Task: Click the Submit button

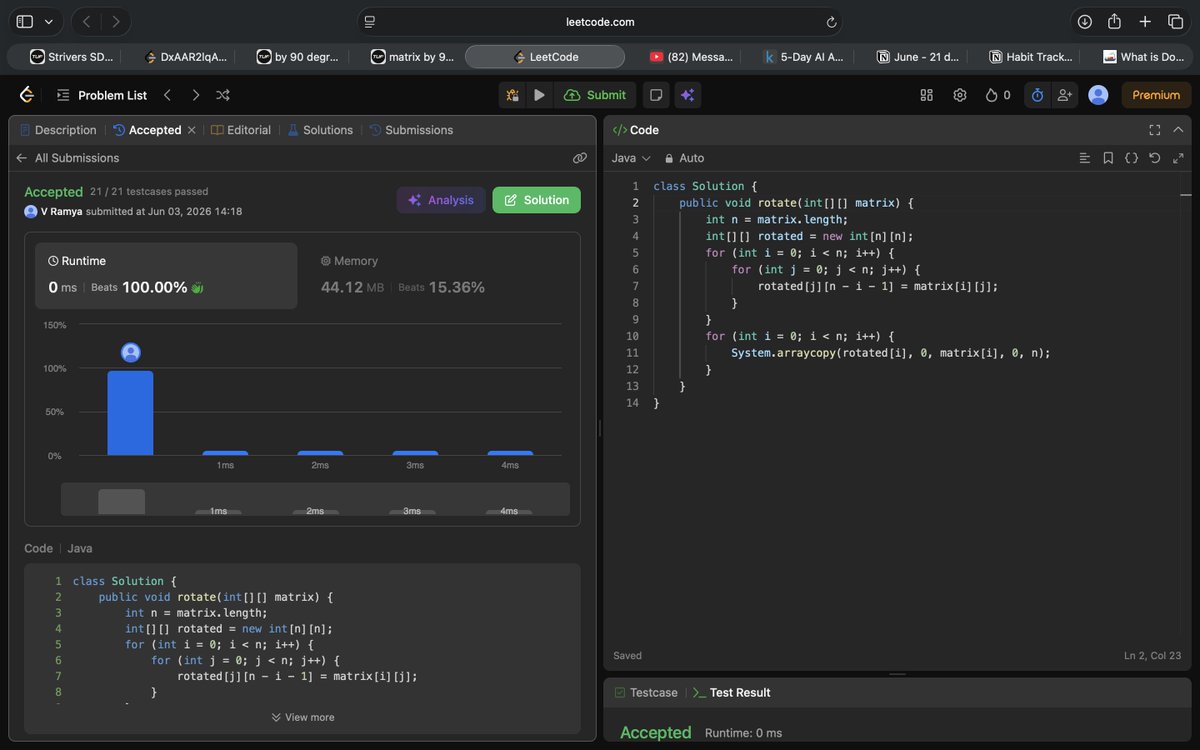Action: (595, 95)
